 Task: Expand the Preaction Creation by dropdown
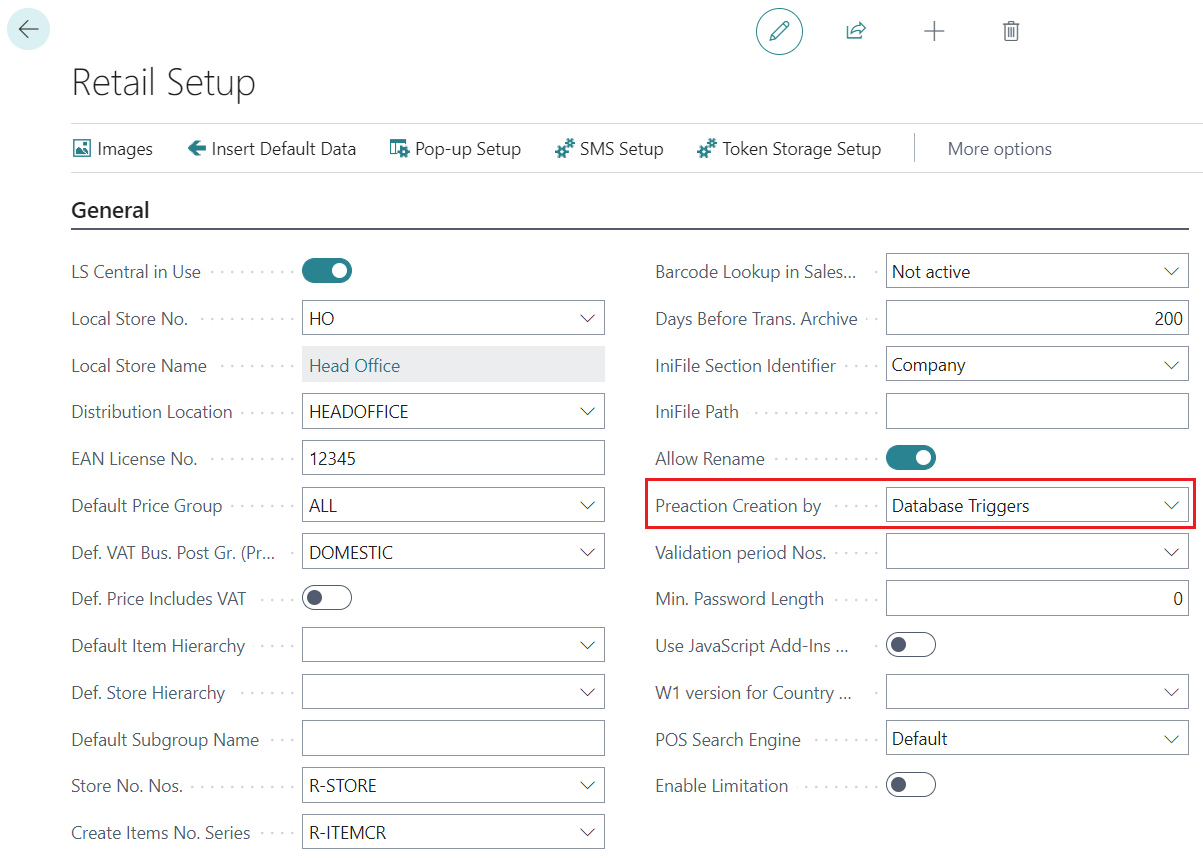(x=1171, y=506)
